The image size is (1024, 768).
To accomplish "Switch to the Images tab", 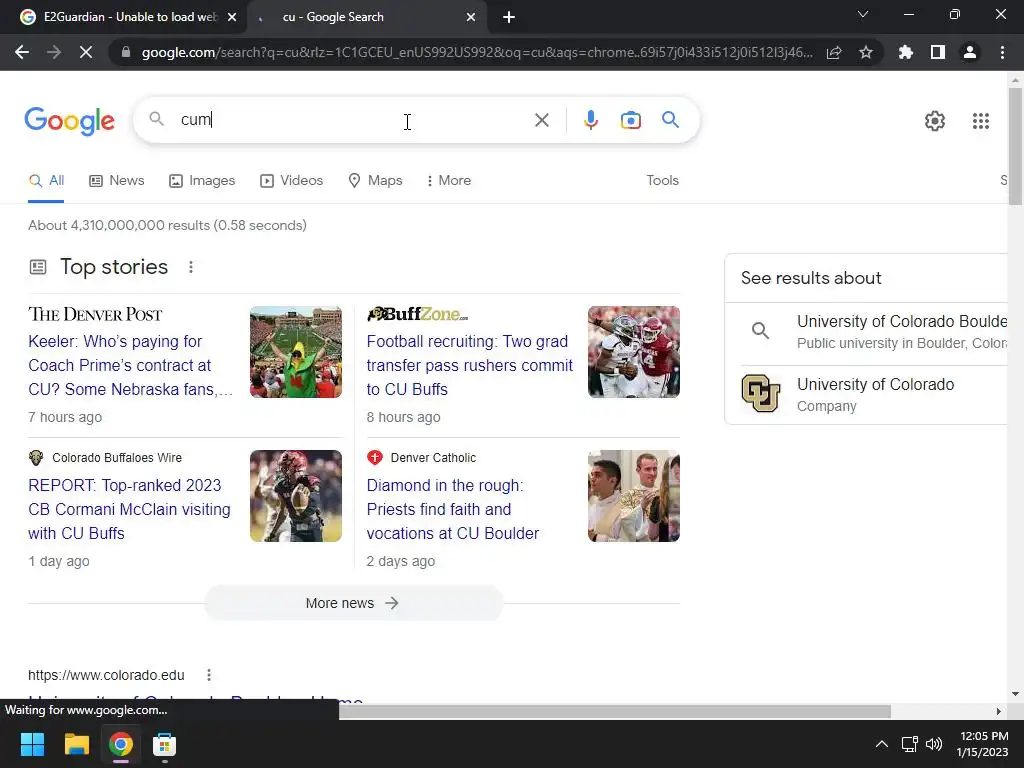I will pos(202,180).
